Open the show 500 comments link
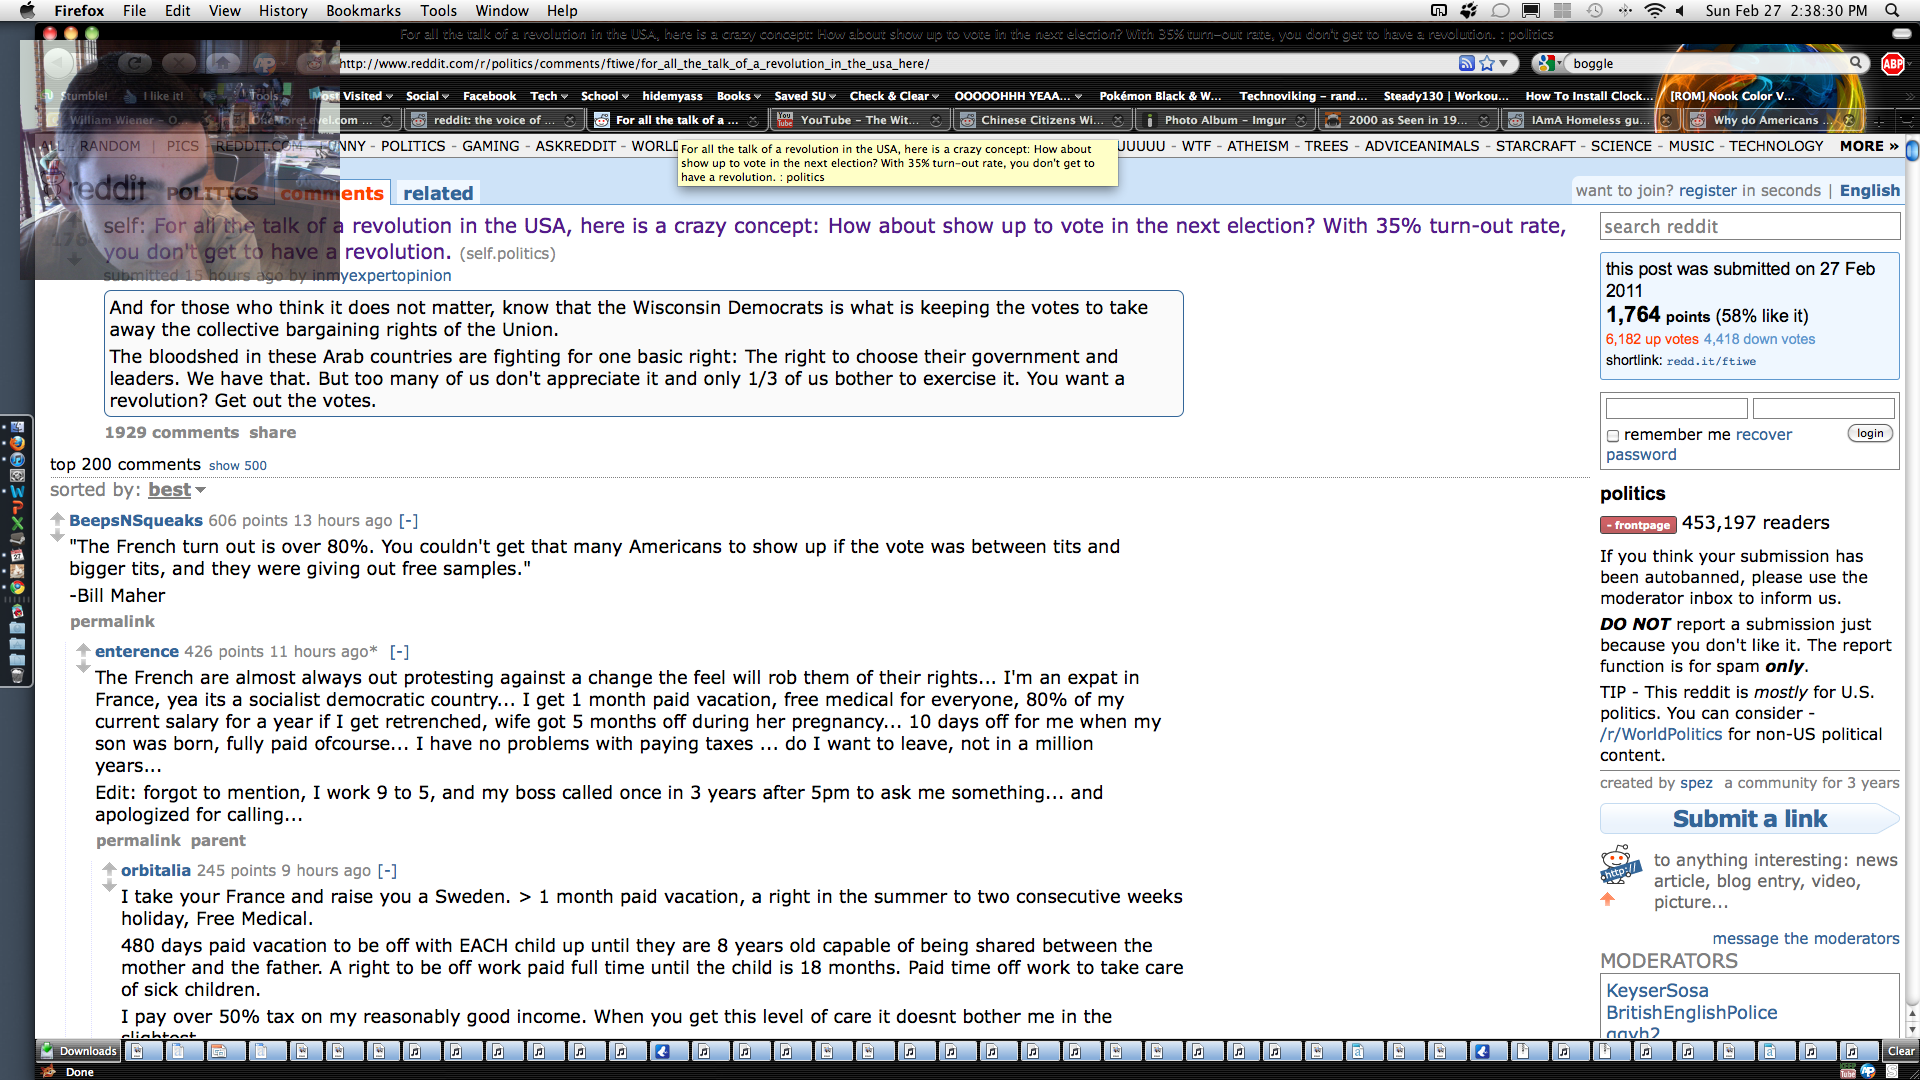 coord(237,465)
